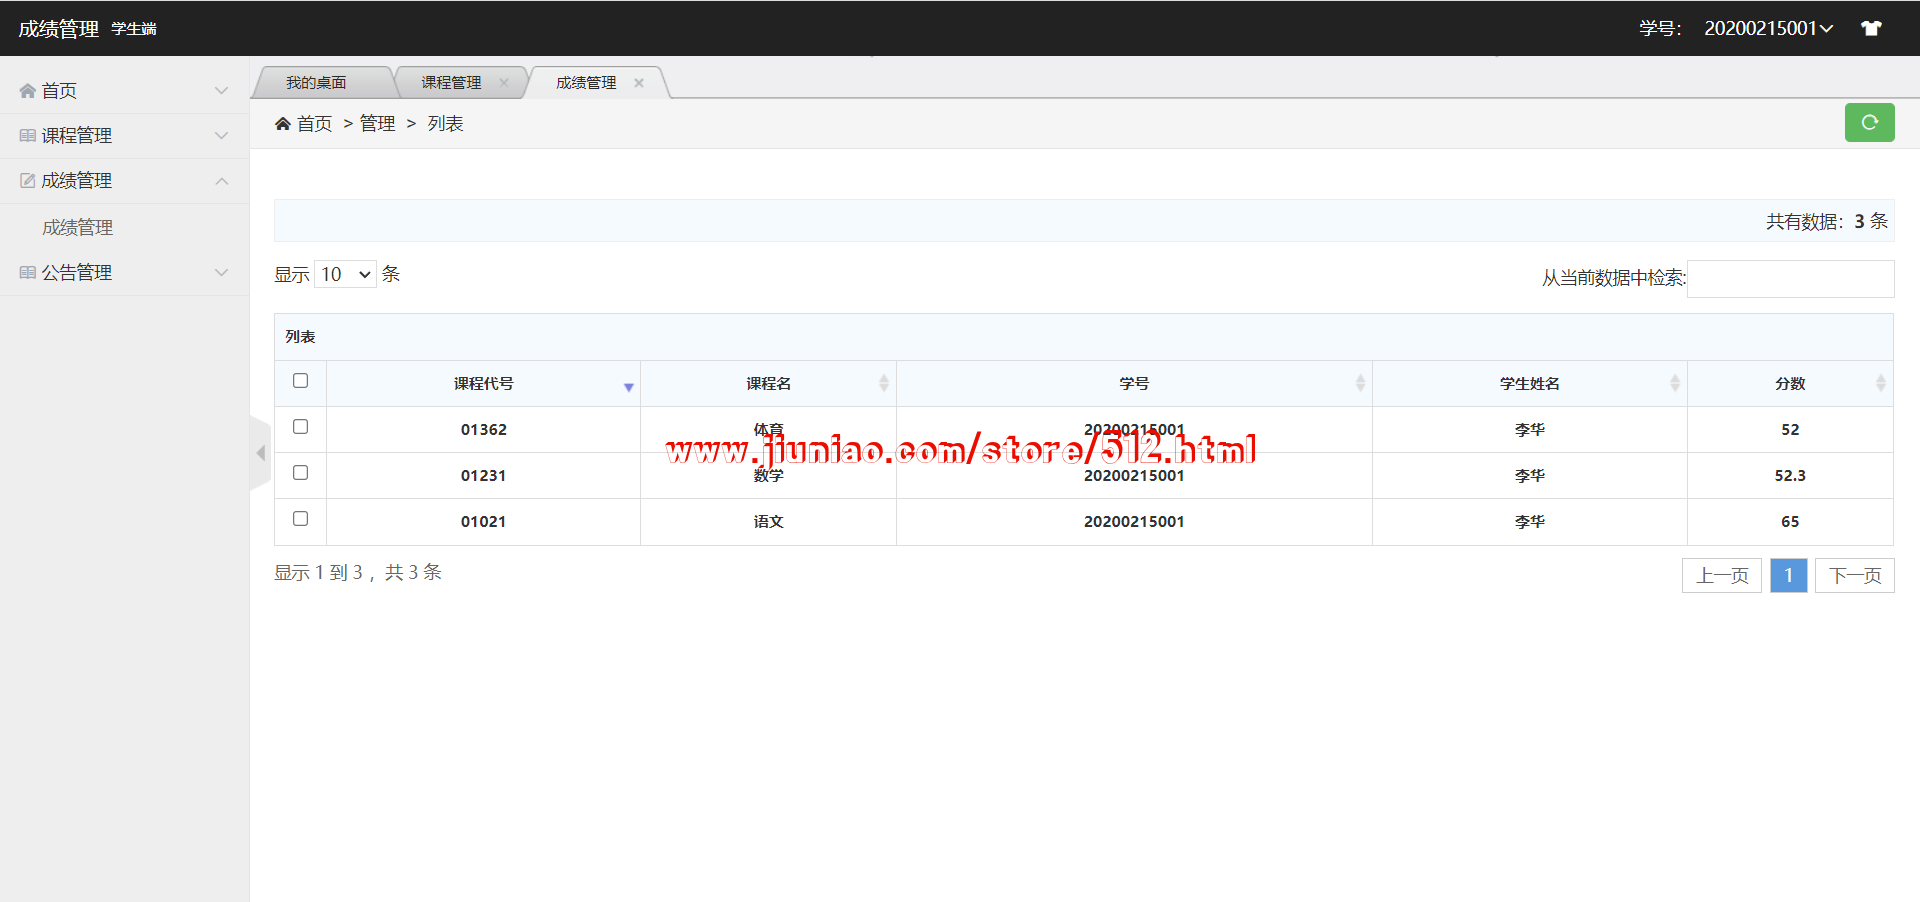Image resolution: width=1920 pixels, height=902 pixels.
Task: Click the skin theme shirt icon
Action: tap(1870, 29)
